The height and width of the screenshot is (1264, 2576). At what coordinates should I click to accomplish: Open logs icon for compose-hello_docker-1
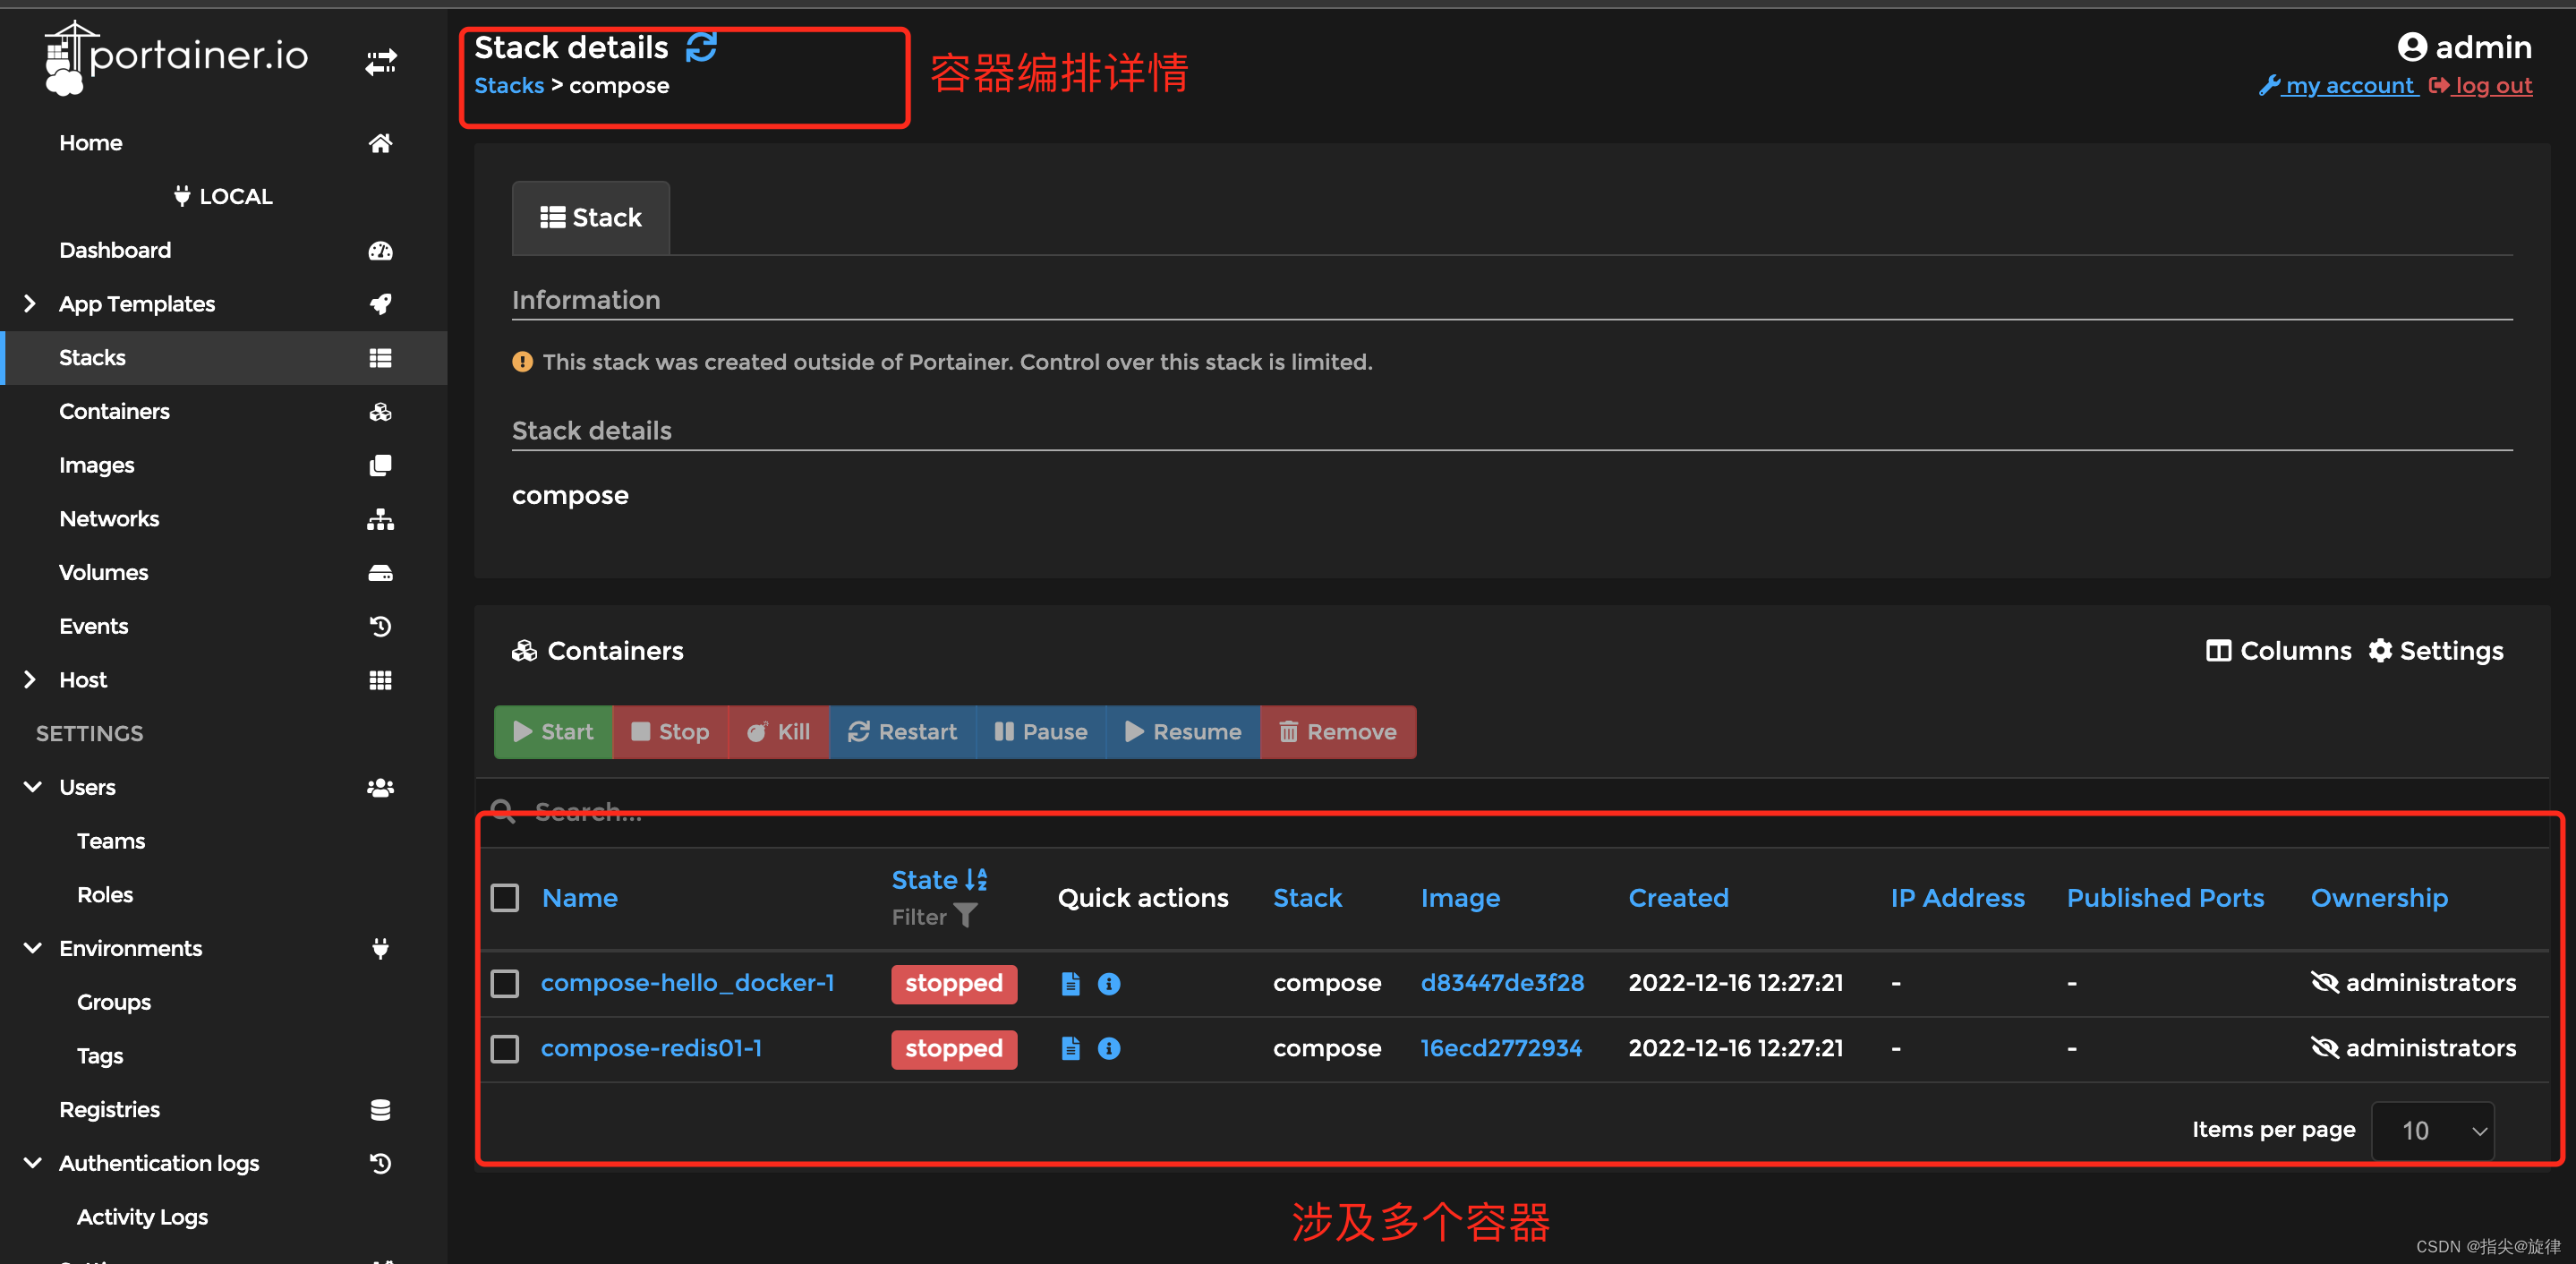(x=1070, y=983)
